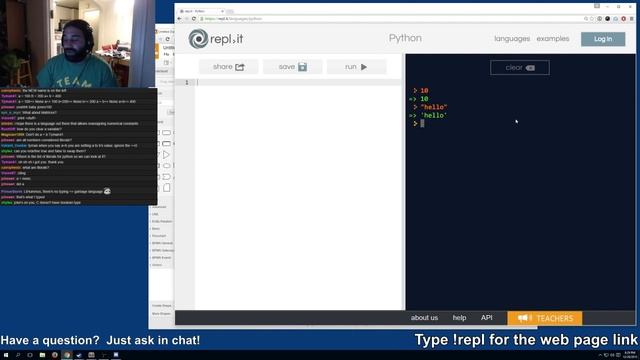
Task: Select the 'hello' output text in console
Action: [x=433, y=116]
